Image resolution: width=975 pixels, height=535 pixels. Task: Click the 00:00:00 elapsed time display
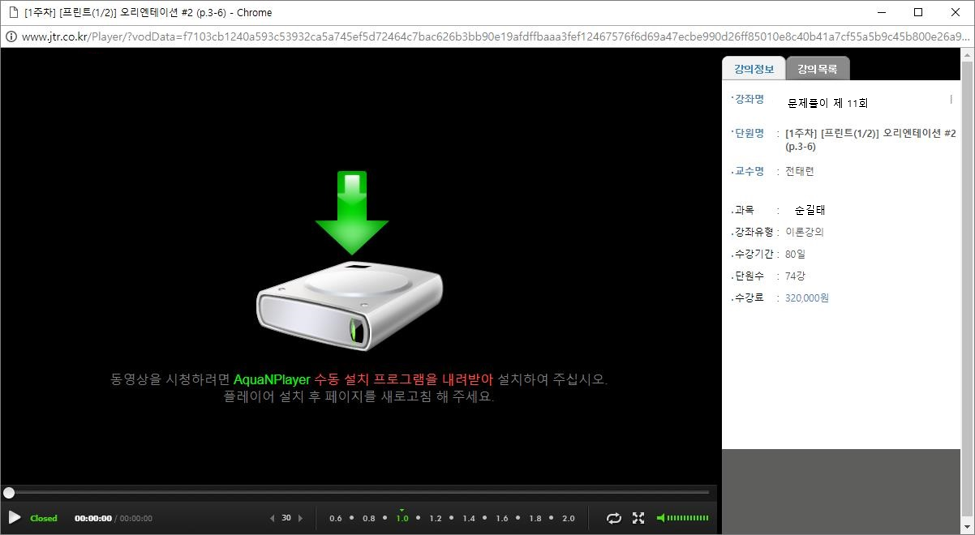(93, 518)
